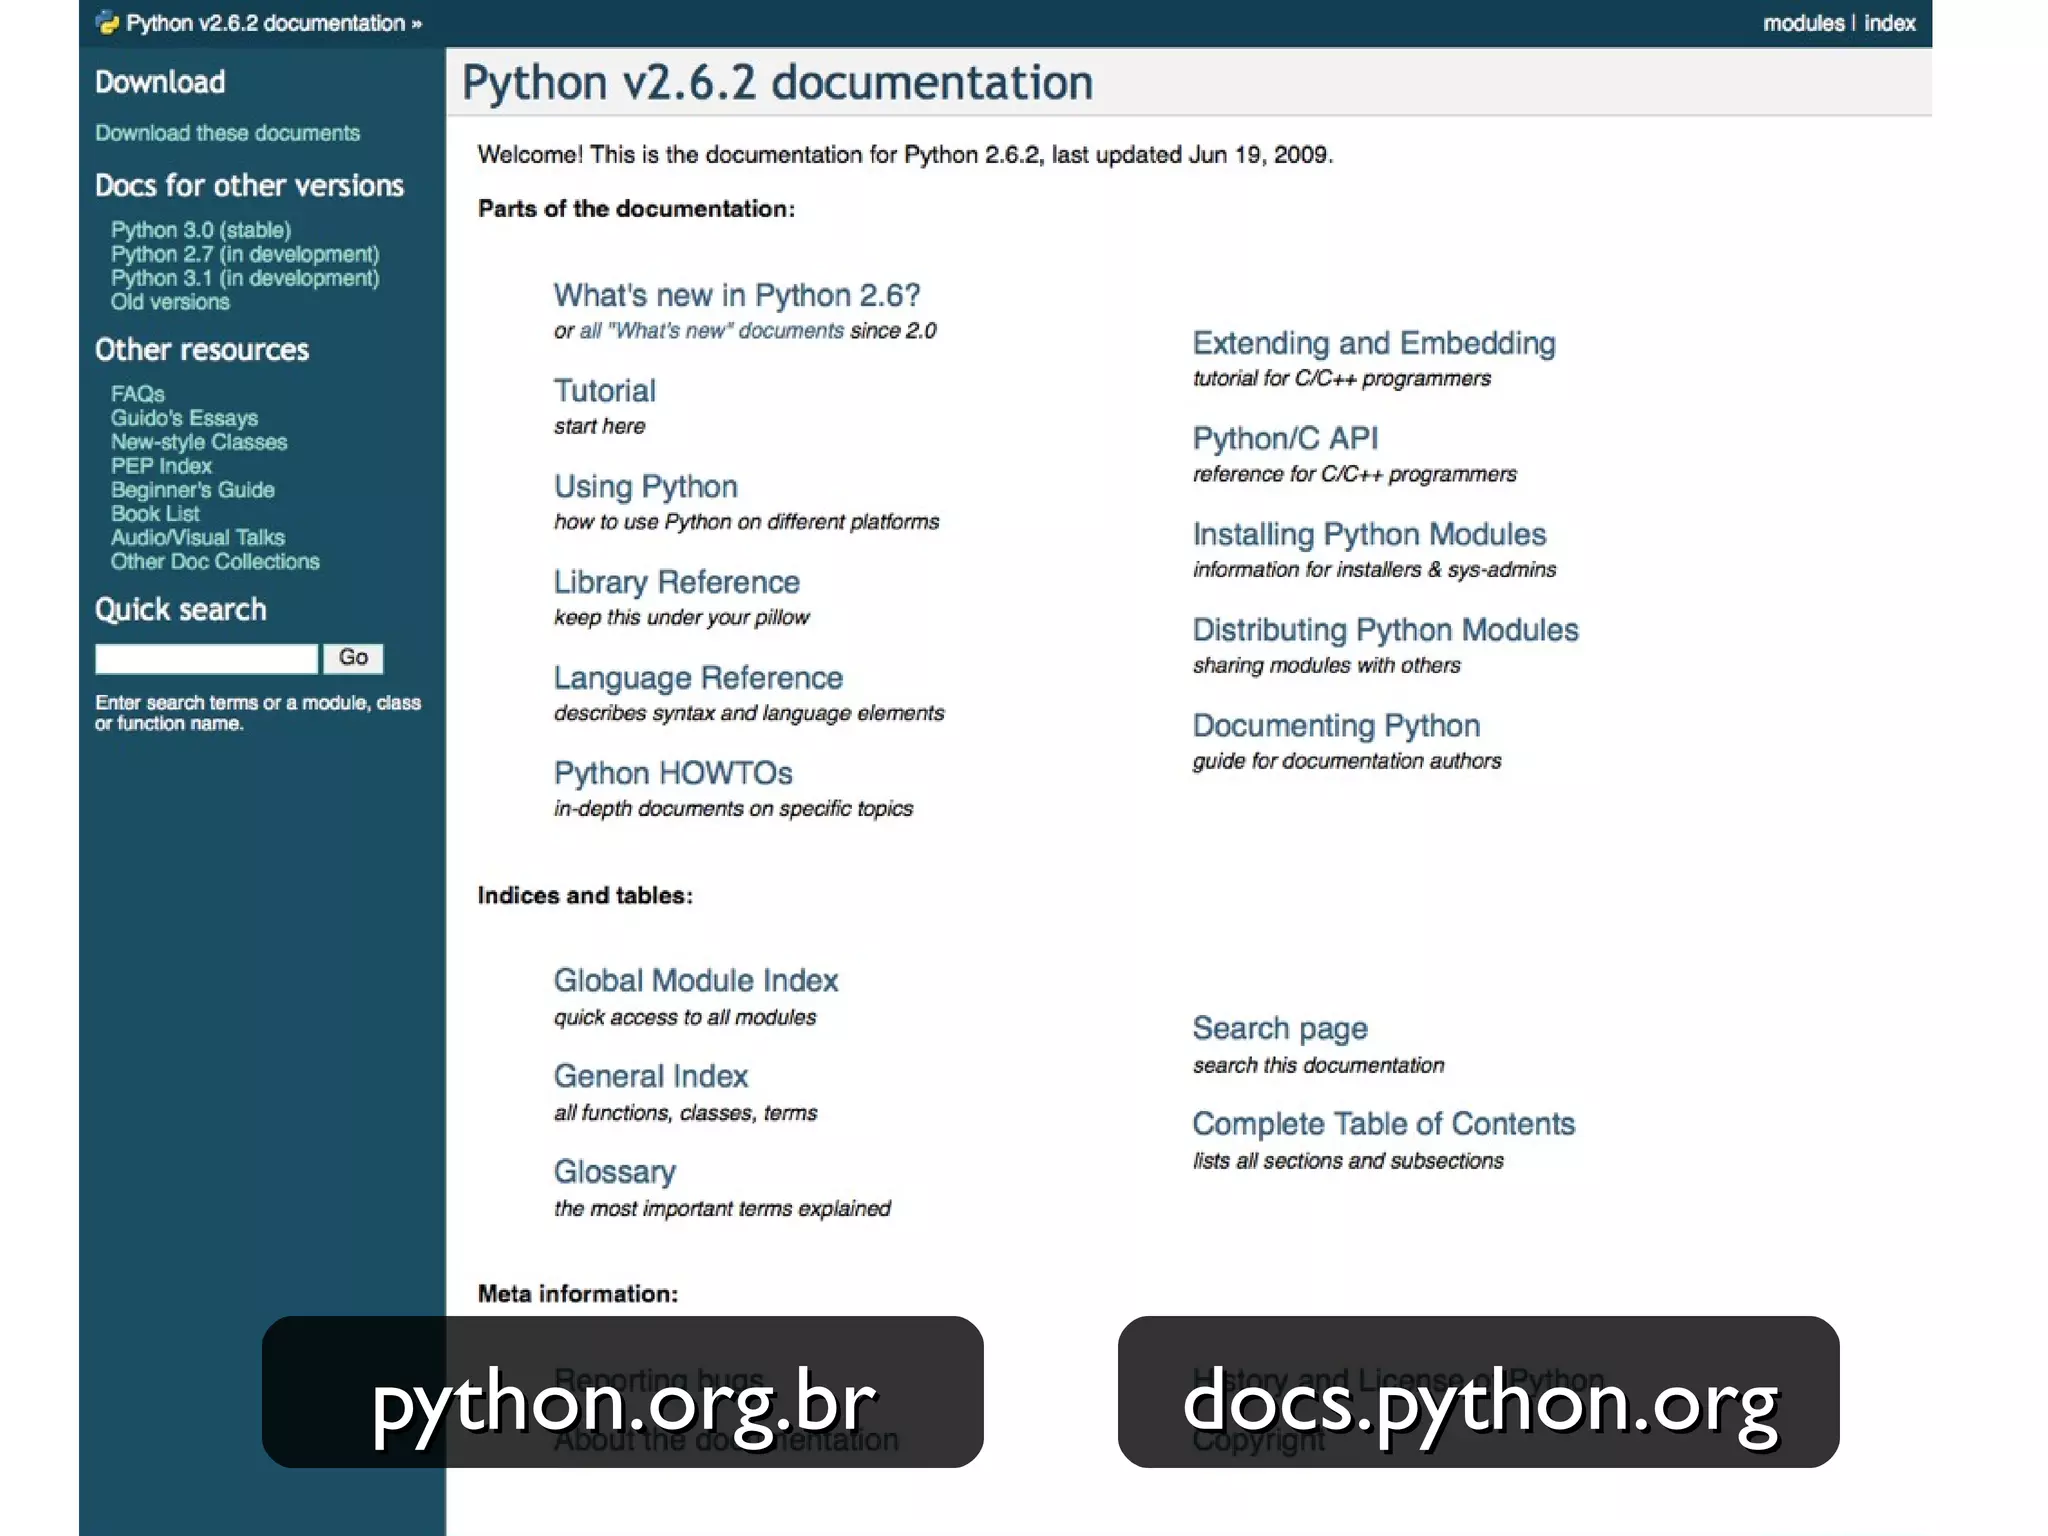This screenshot has height=1536, width=2048.
Task: Open the Tutorial section
Action: point(605,391)
